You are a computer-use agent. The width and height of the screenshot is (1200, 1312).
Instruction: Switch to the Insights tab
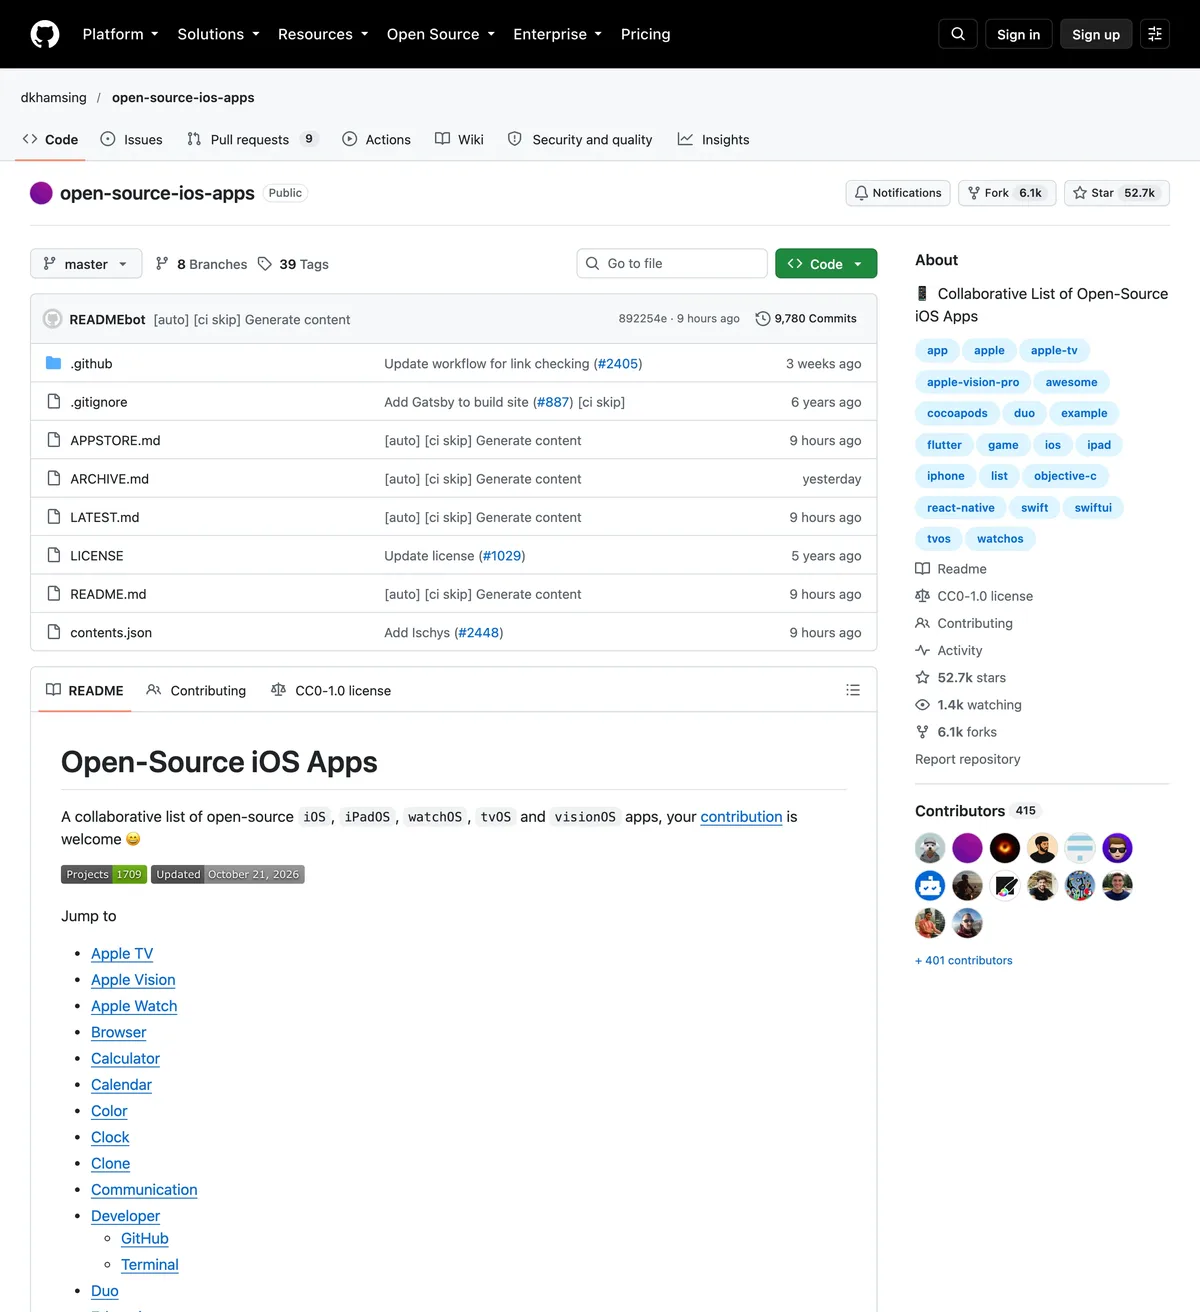click(x=713, y=140)
